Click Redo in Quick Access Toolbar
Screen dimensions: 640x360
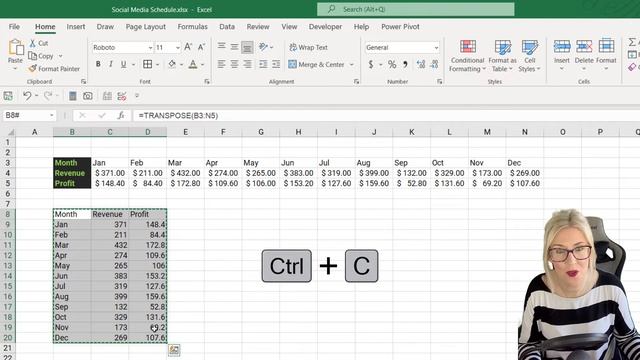48,96
